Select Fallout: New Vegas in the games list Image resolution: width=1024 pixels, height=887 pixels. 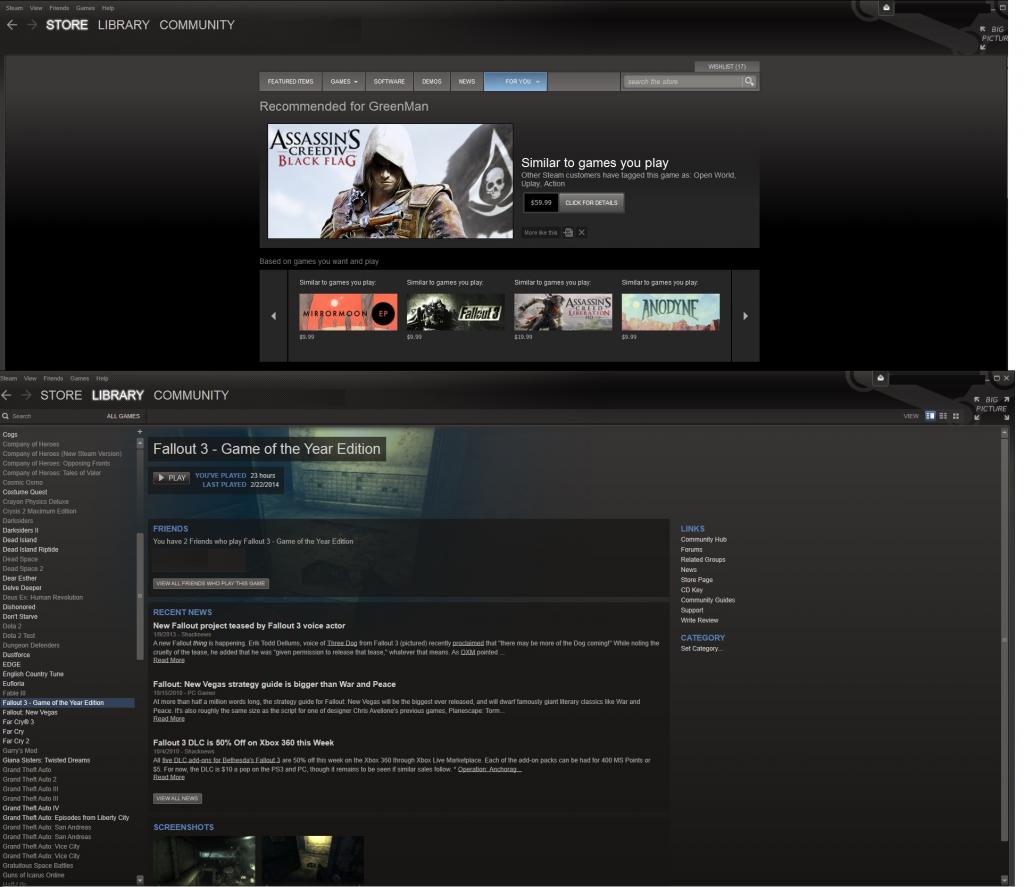(x=30, y=712)
